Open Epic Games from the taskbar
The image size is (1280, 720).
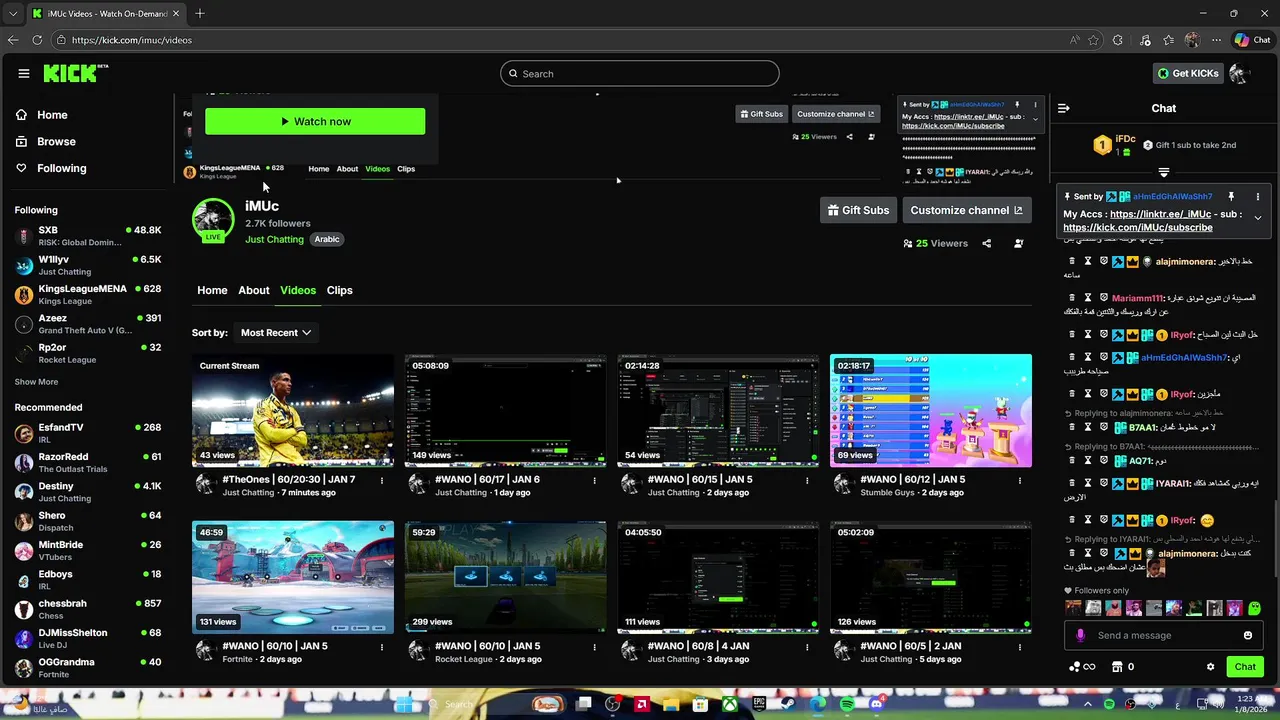click(759, 704)
